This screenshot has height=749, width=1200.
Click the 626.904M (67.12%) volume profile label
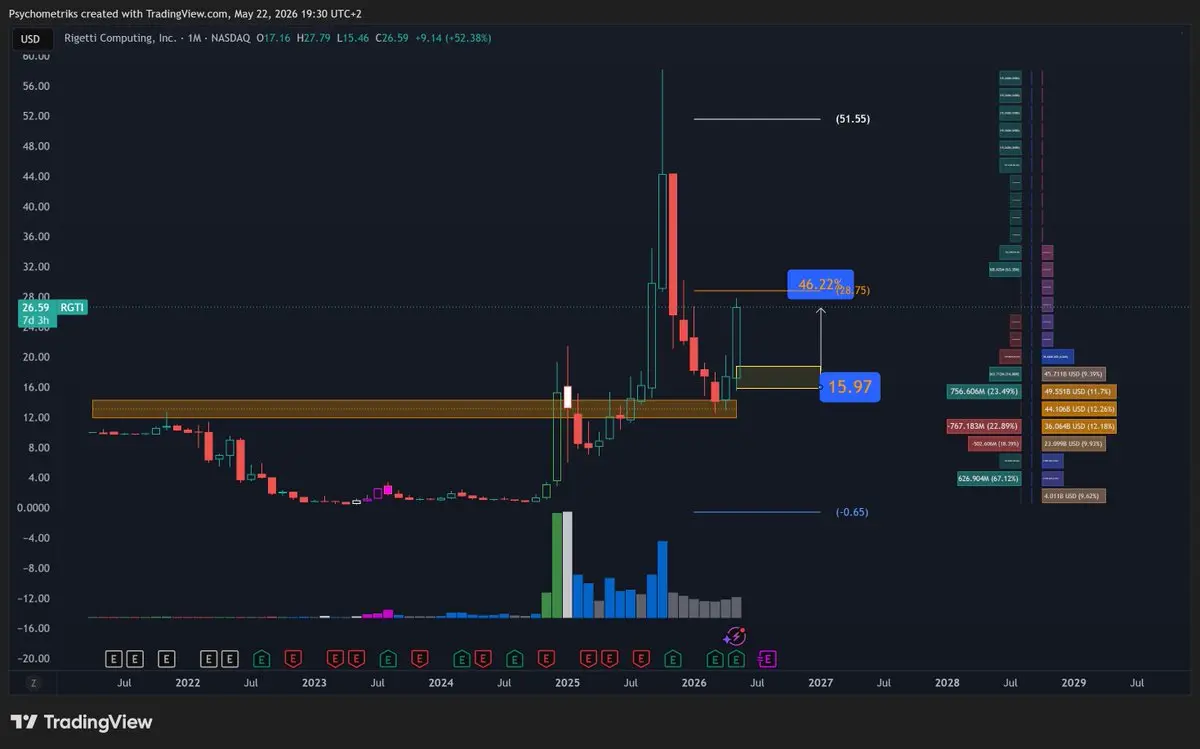click(989, 478)
